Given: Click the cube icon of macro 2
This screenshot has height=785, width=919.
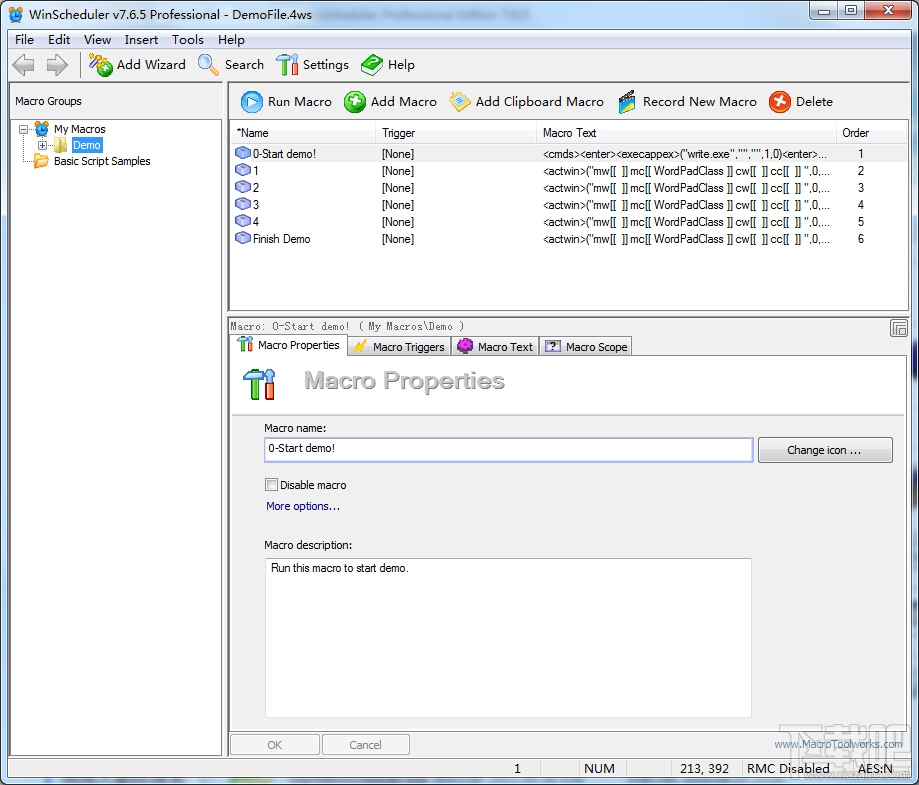Looking at the screenshot, I should (x=243, y=187).
